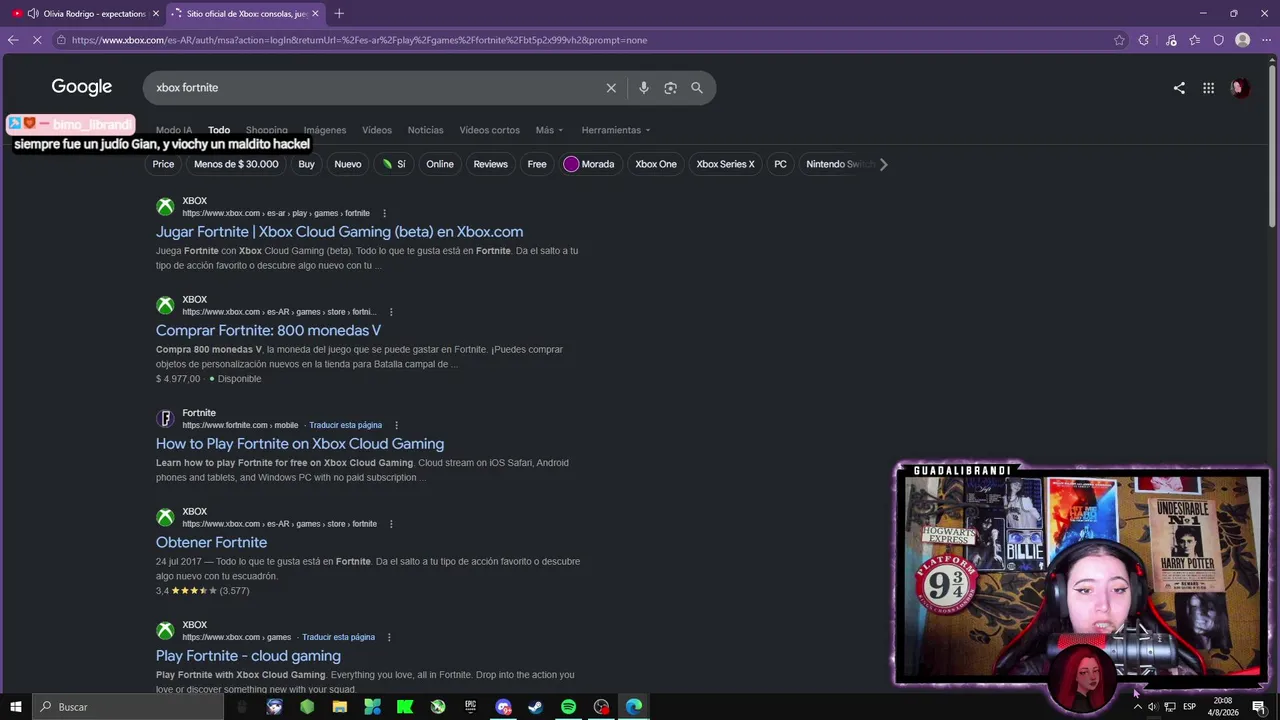Open the Google account profile picture
Image resolution: width=1280 pixels, height=720 pixels.
[x=1239, y=88]
